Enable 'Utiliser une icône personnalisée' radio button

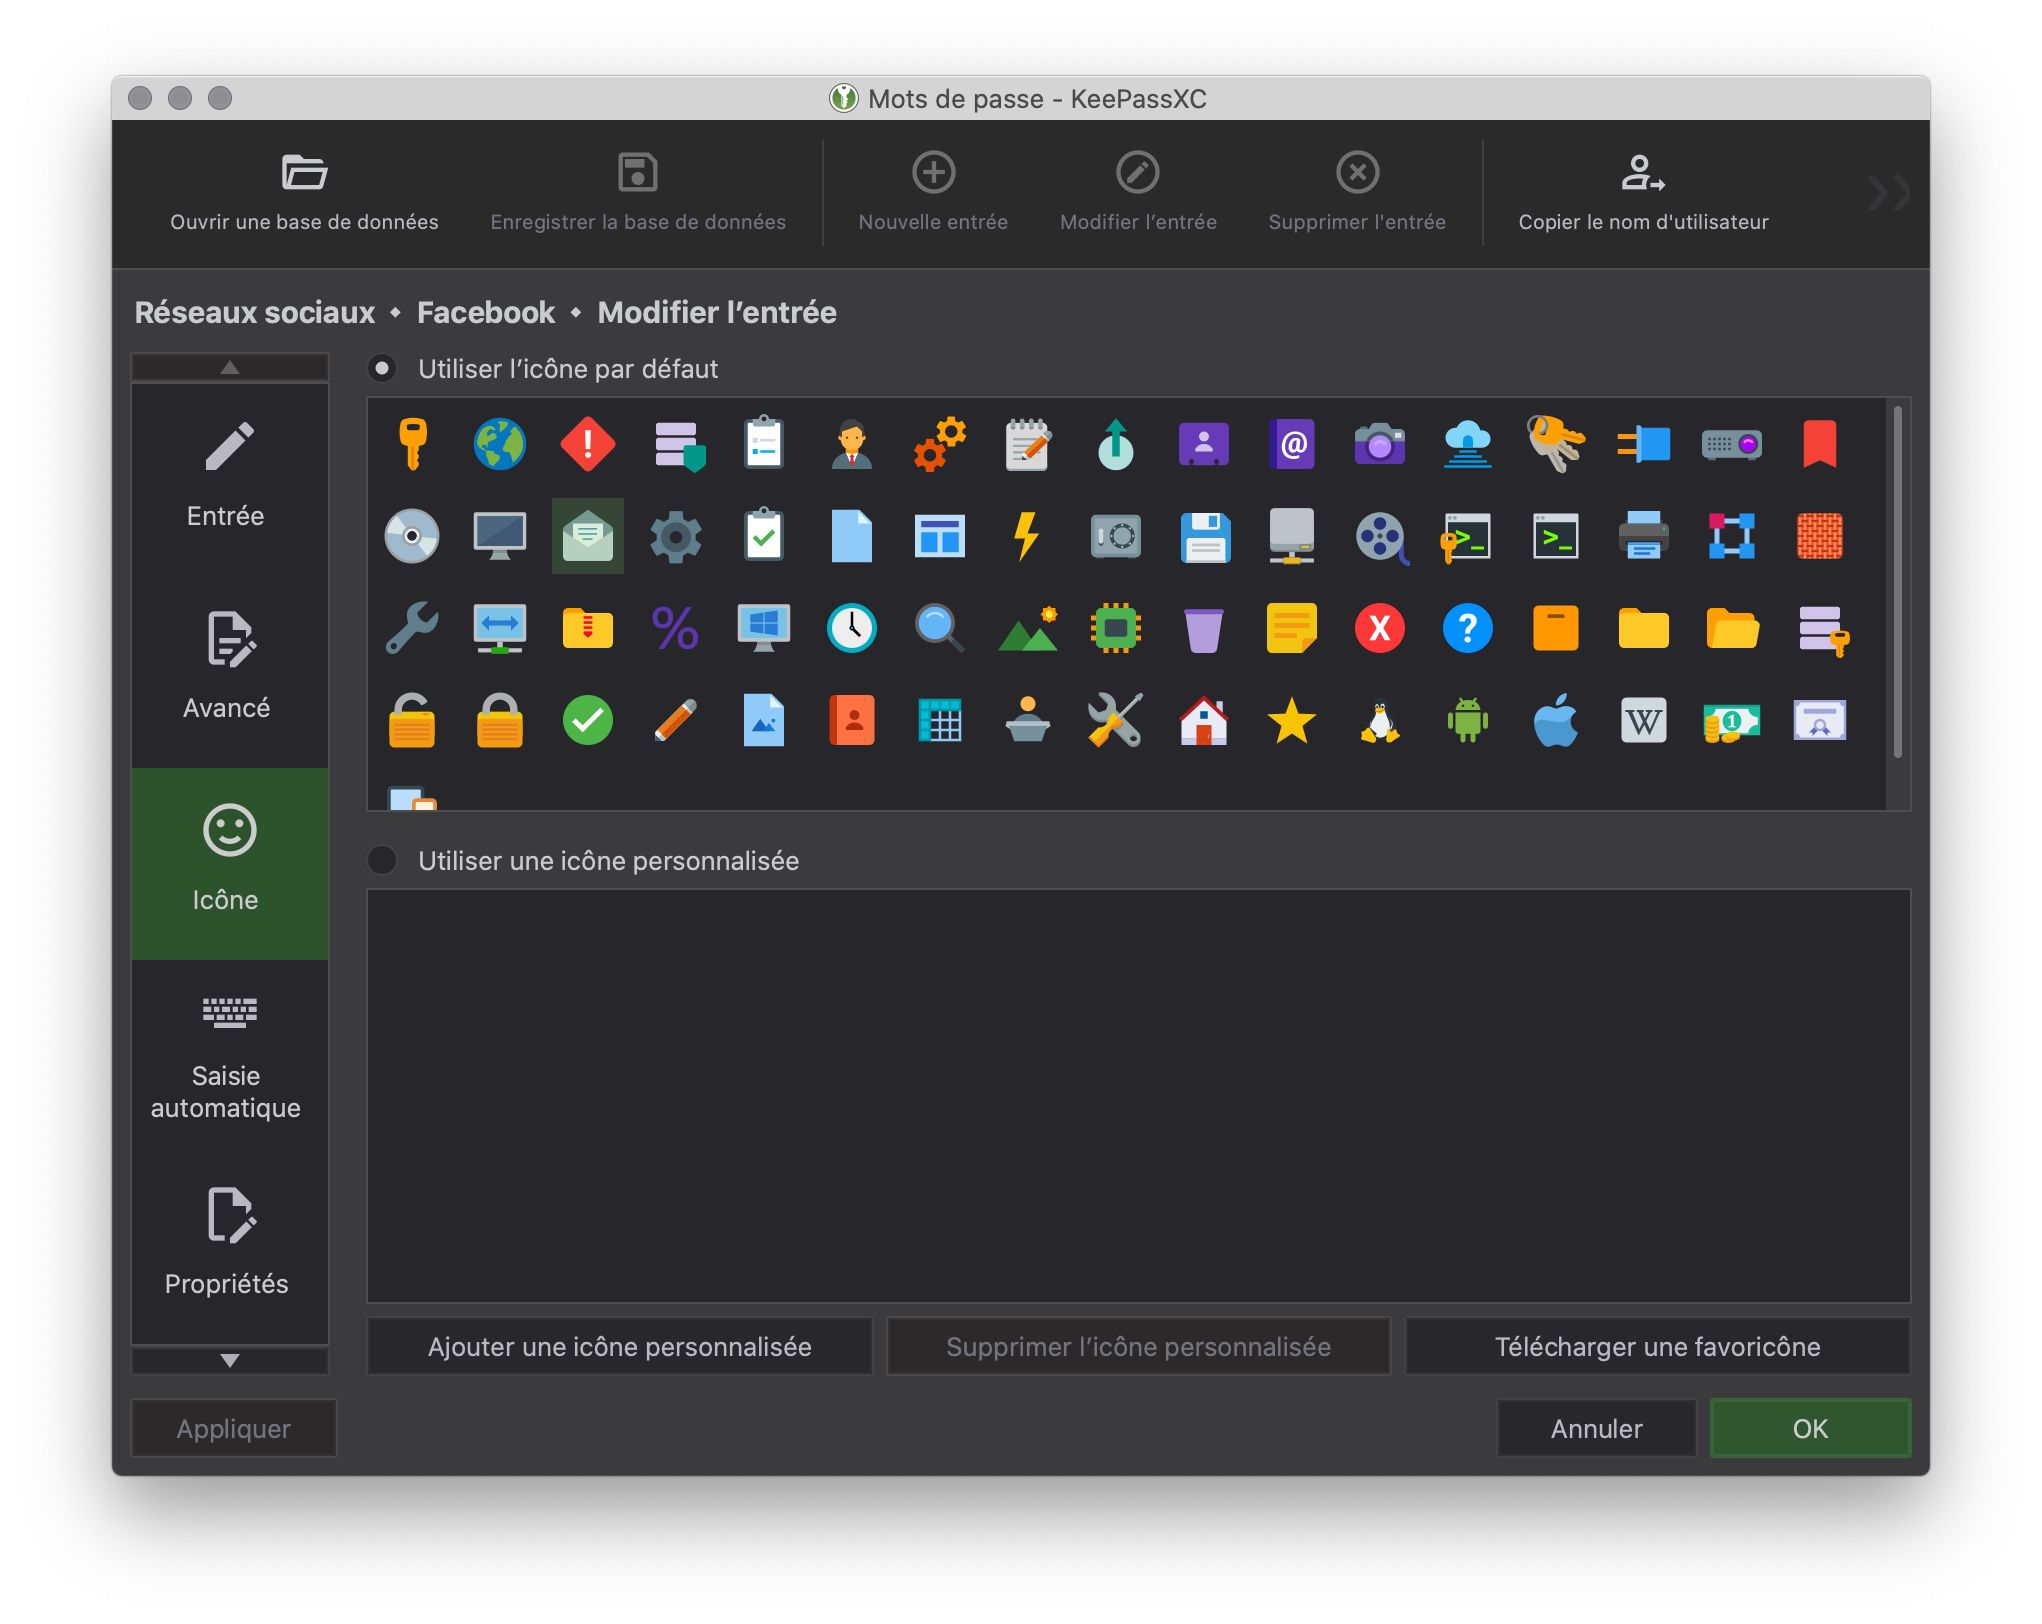(x=382, y=860)
